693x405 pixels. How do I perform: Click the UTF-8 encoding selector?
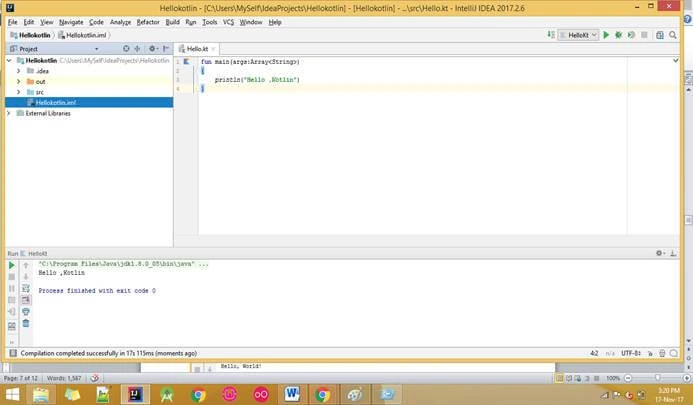click(x=631, y=353)
